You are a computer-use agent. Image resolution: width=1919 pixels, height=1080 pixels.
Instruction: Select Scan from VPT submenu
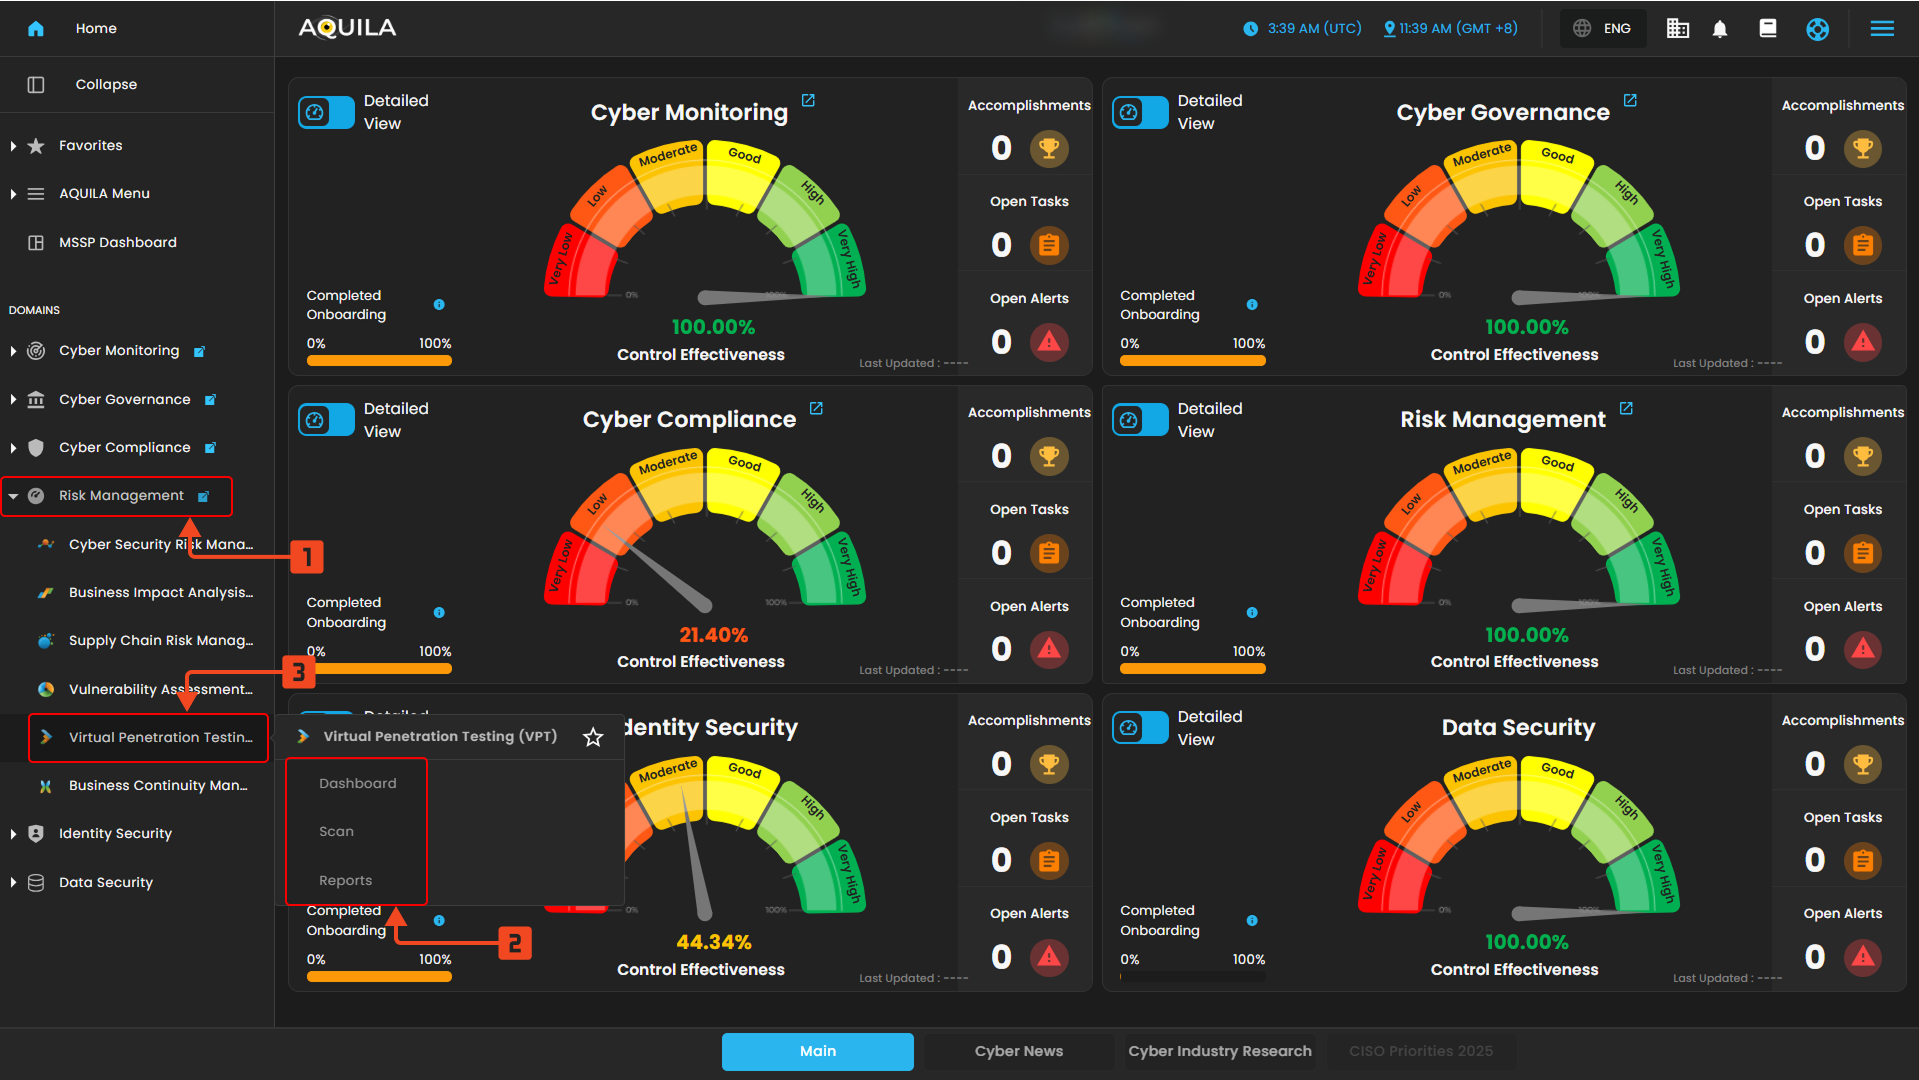coord(336,832)
